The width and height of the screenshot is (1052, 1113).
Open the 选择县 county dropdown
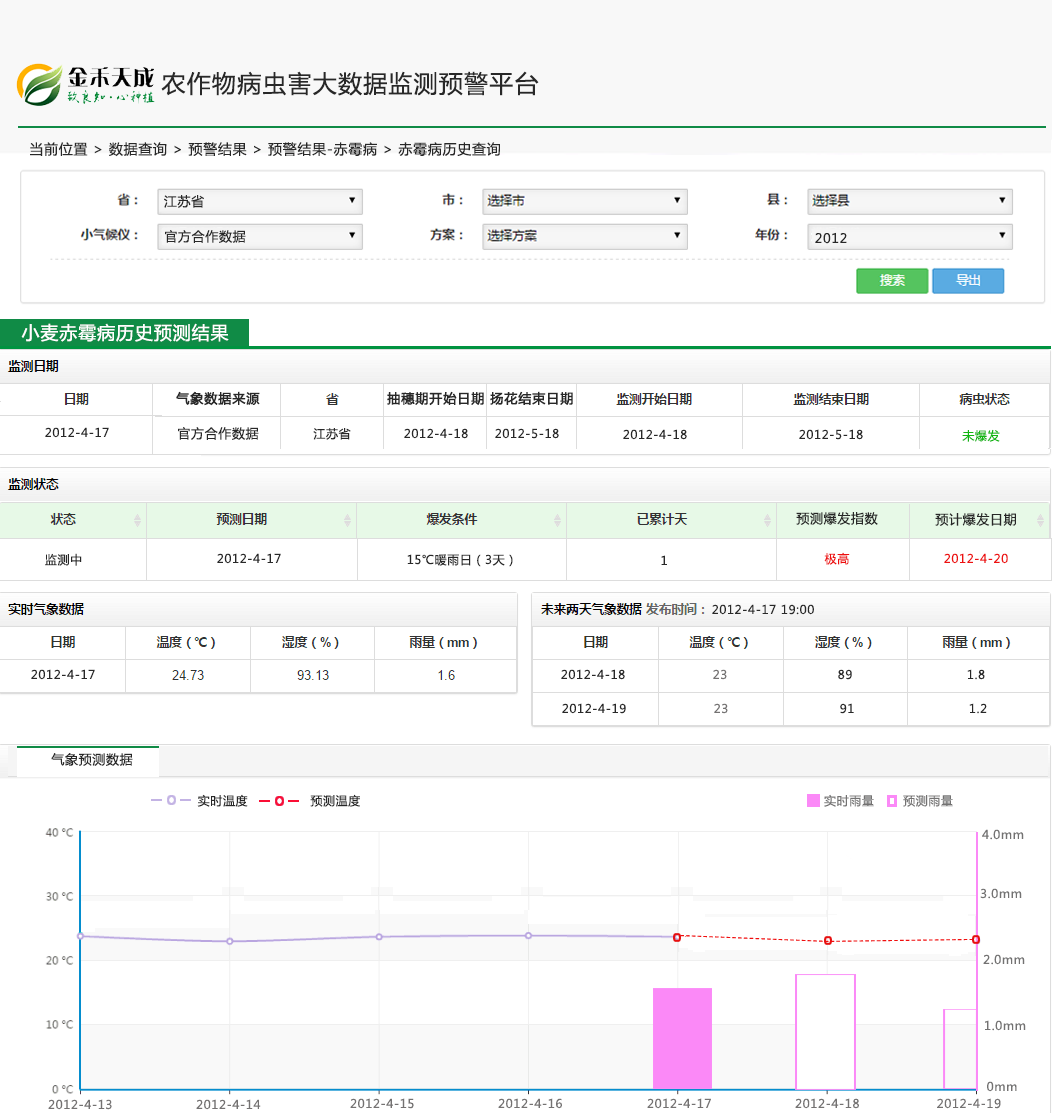pyautogui.click(x=909, y=201)
